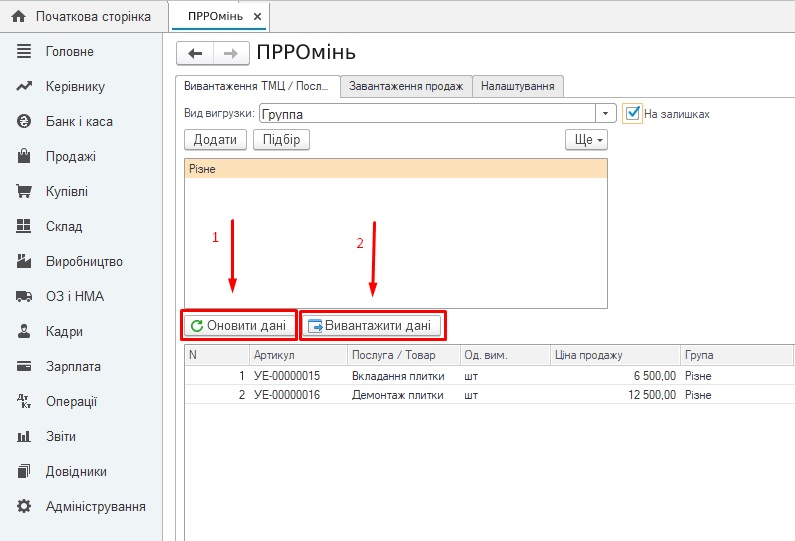Open the Продажі shopping bag icon
This screenshot has width=795, height=541.
point(25,156)
